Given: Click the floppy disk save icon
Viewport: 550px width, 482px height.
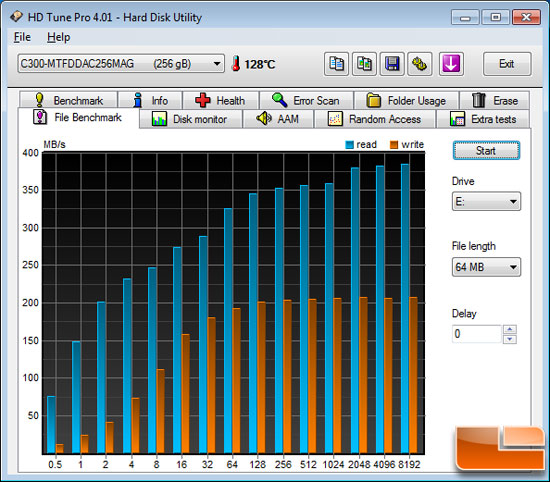Looking at the screenshot, I should 392,64.
